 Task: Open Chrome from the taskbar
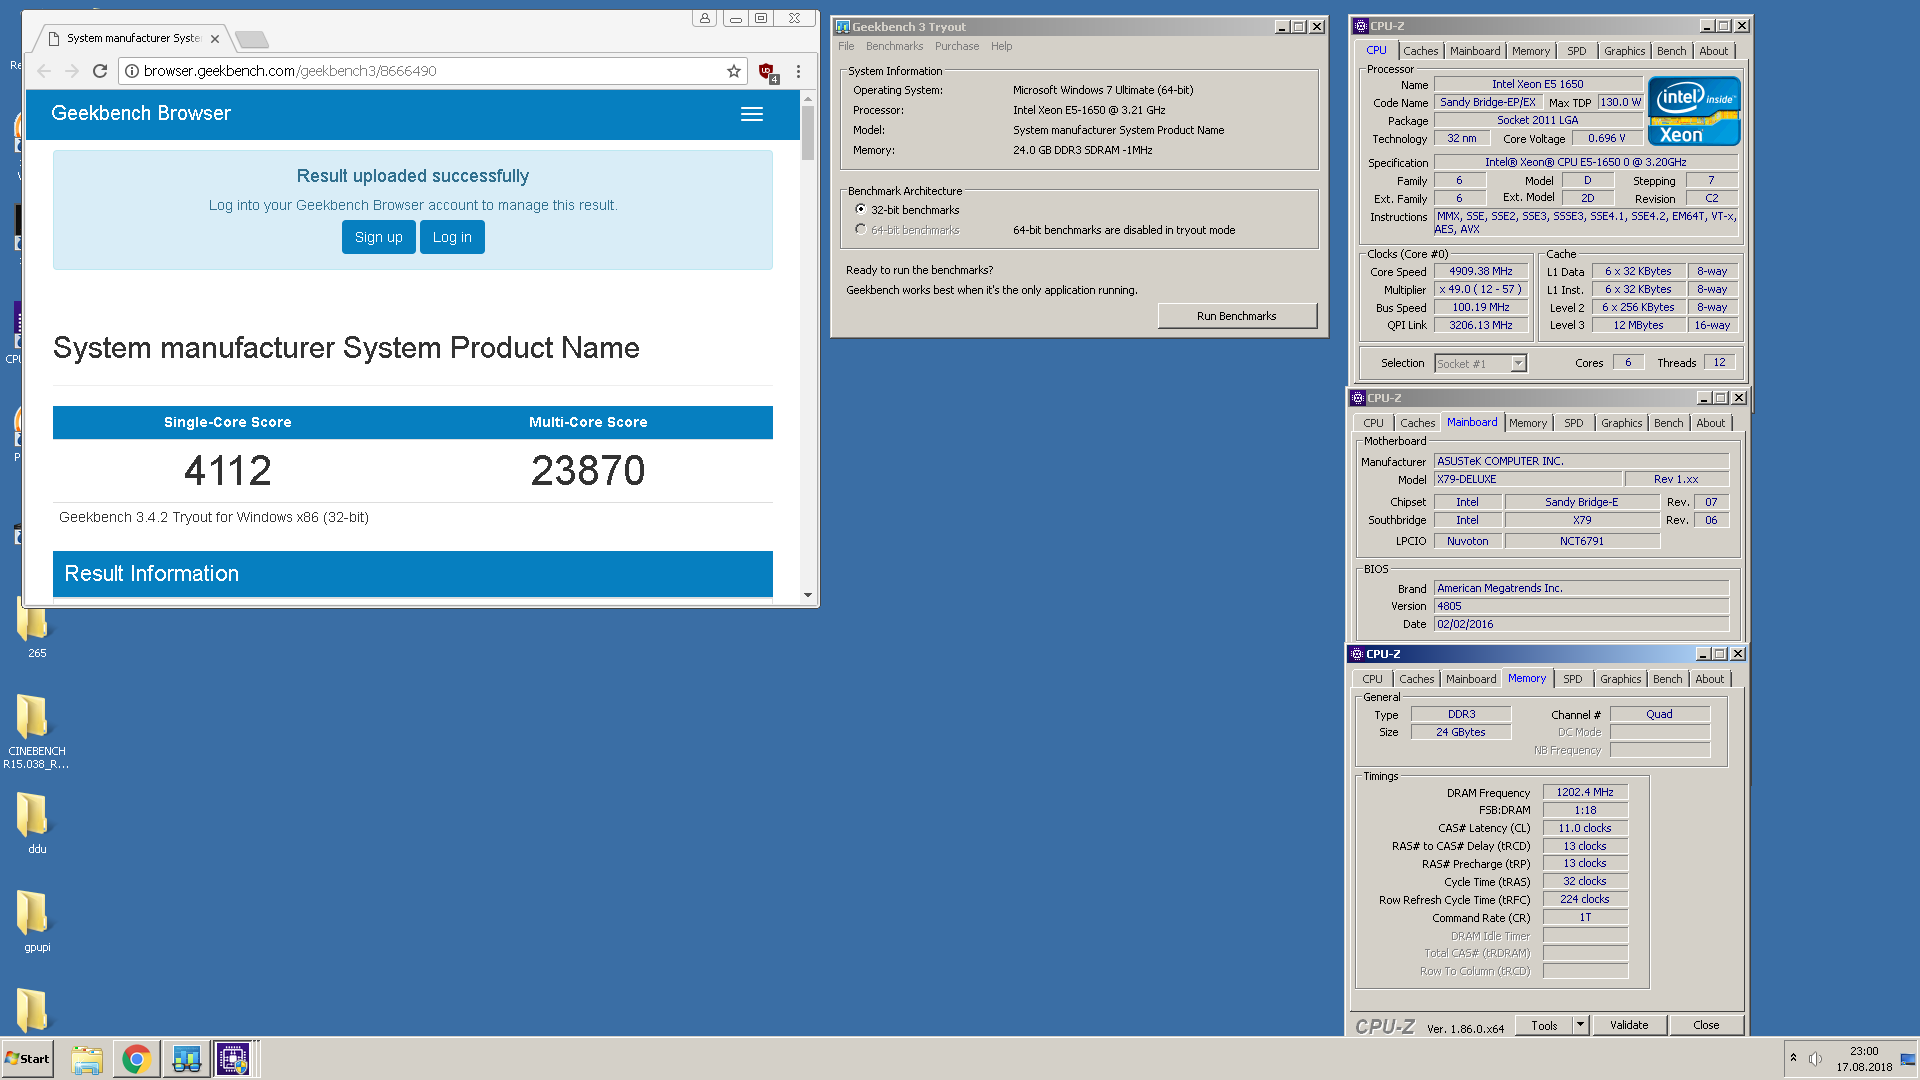pos(136,1059)
